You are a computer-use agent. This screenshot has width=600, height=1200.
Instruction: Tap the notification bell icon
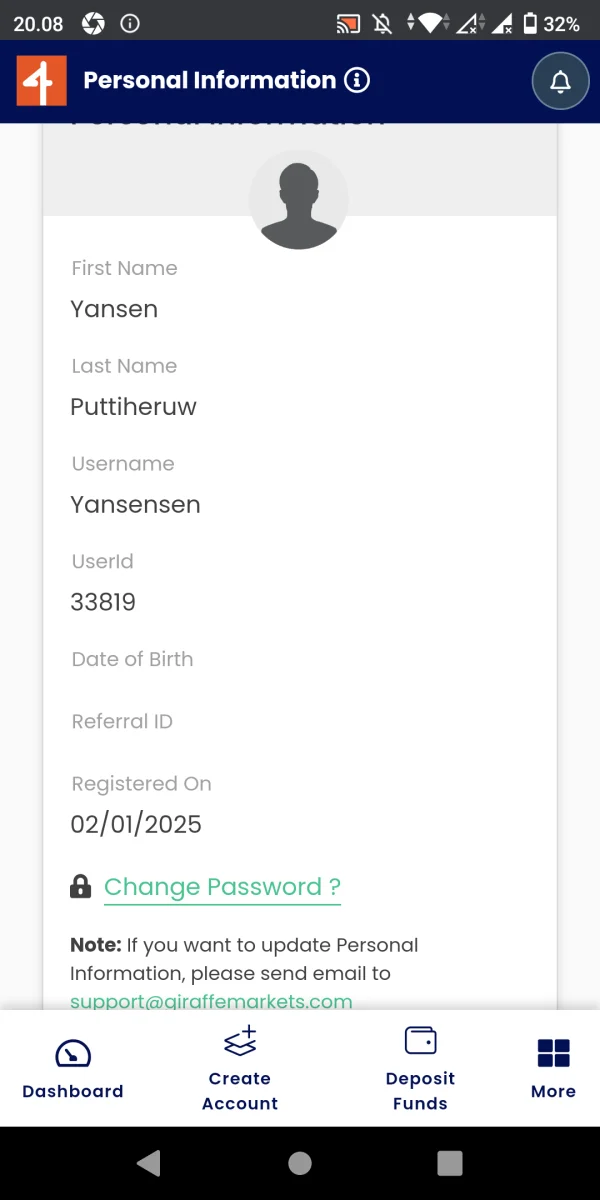(561, 81)
